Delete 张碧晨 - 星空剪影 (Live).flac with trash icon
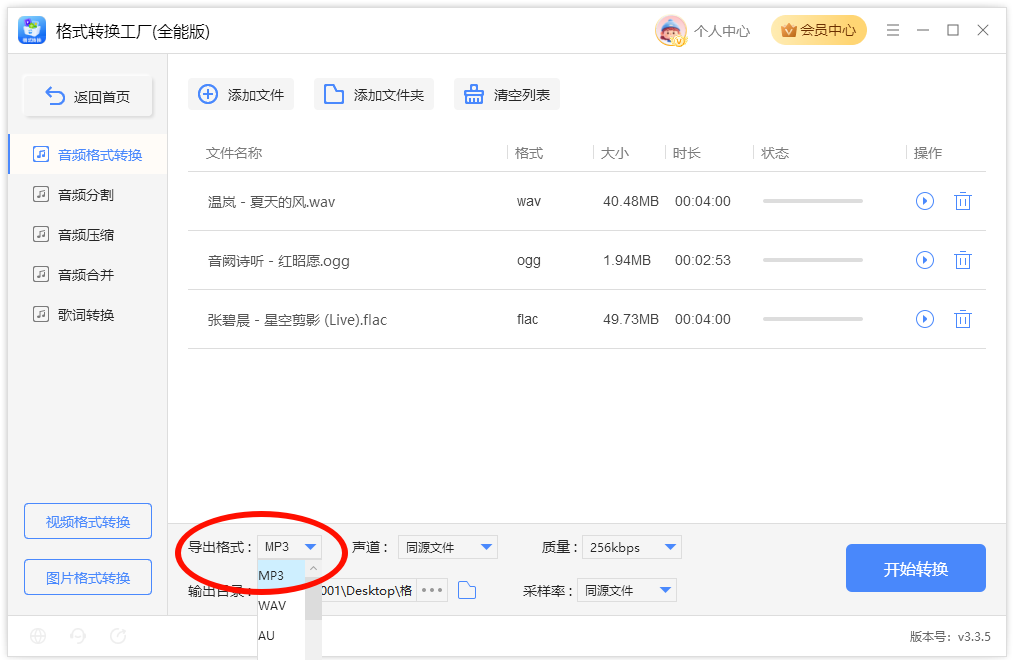This screenshot has height=660, width=1014. tap(963, 319)
